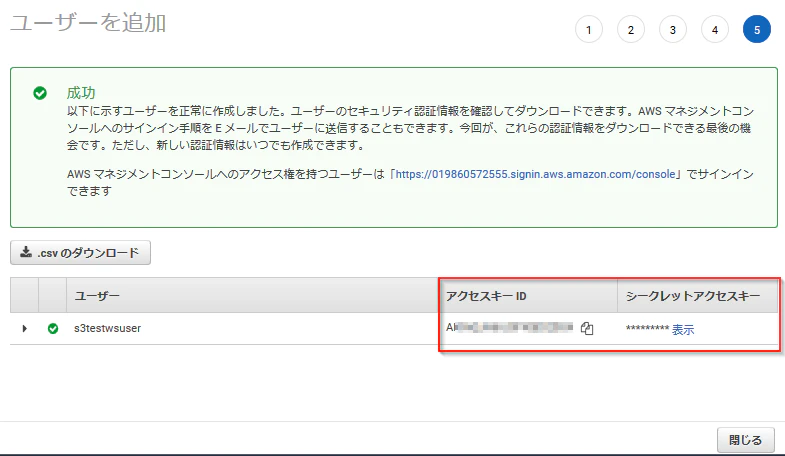Open the AWS console sign-in URL link

[x=536, y=174]
